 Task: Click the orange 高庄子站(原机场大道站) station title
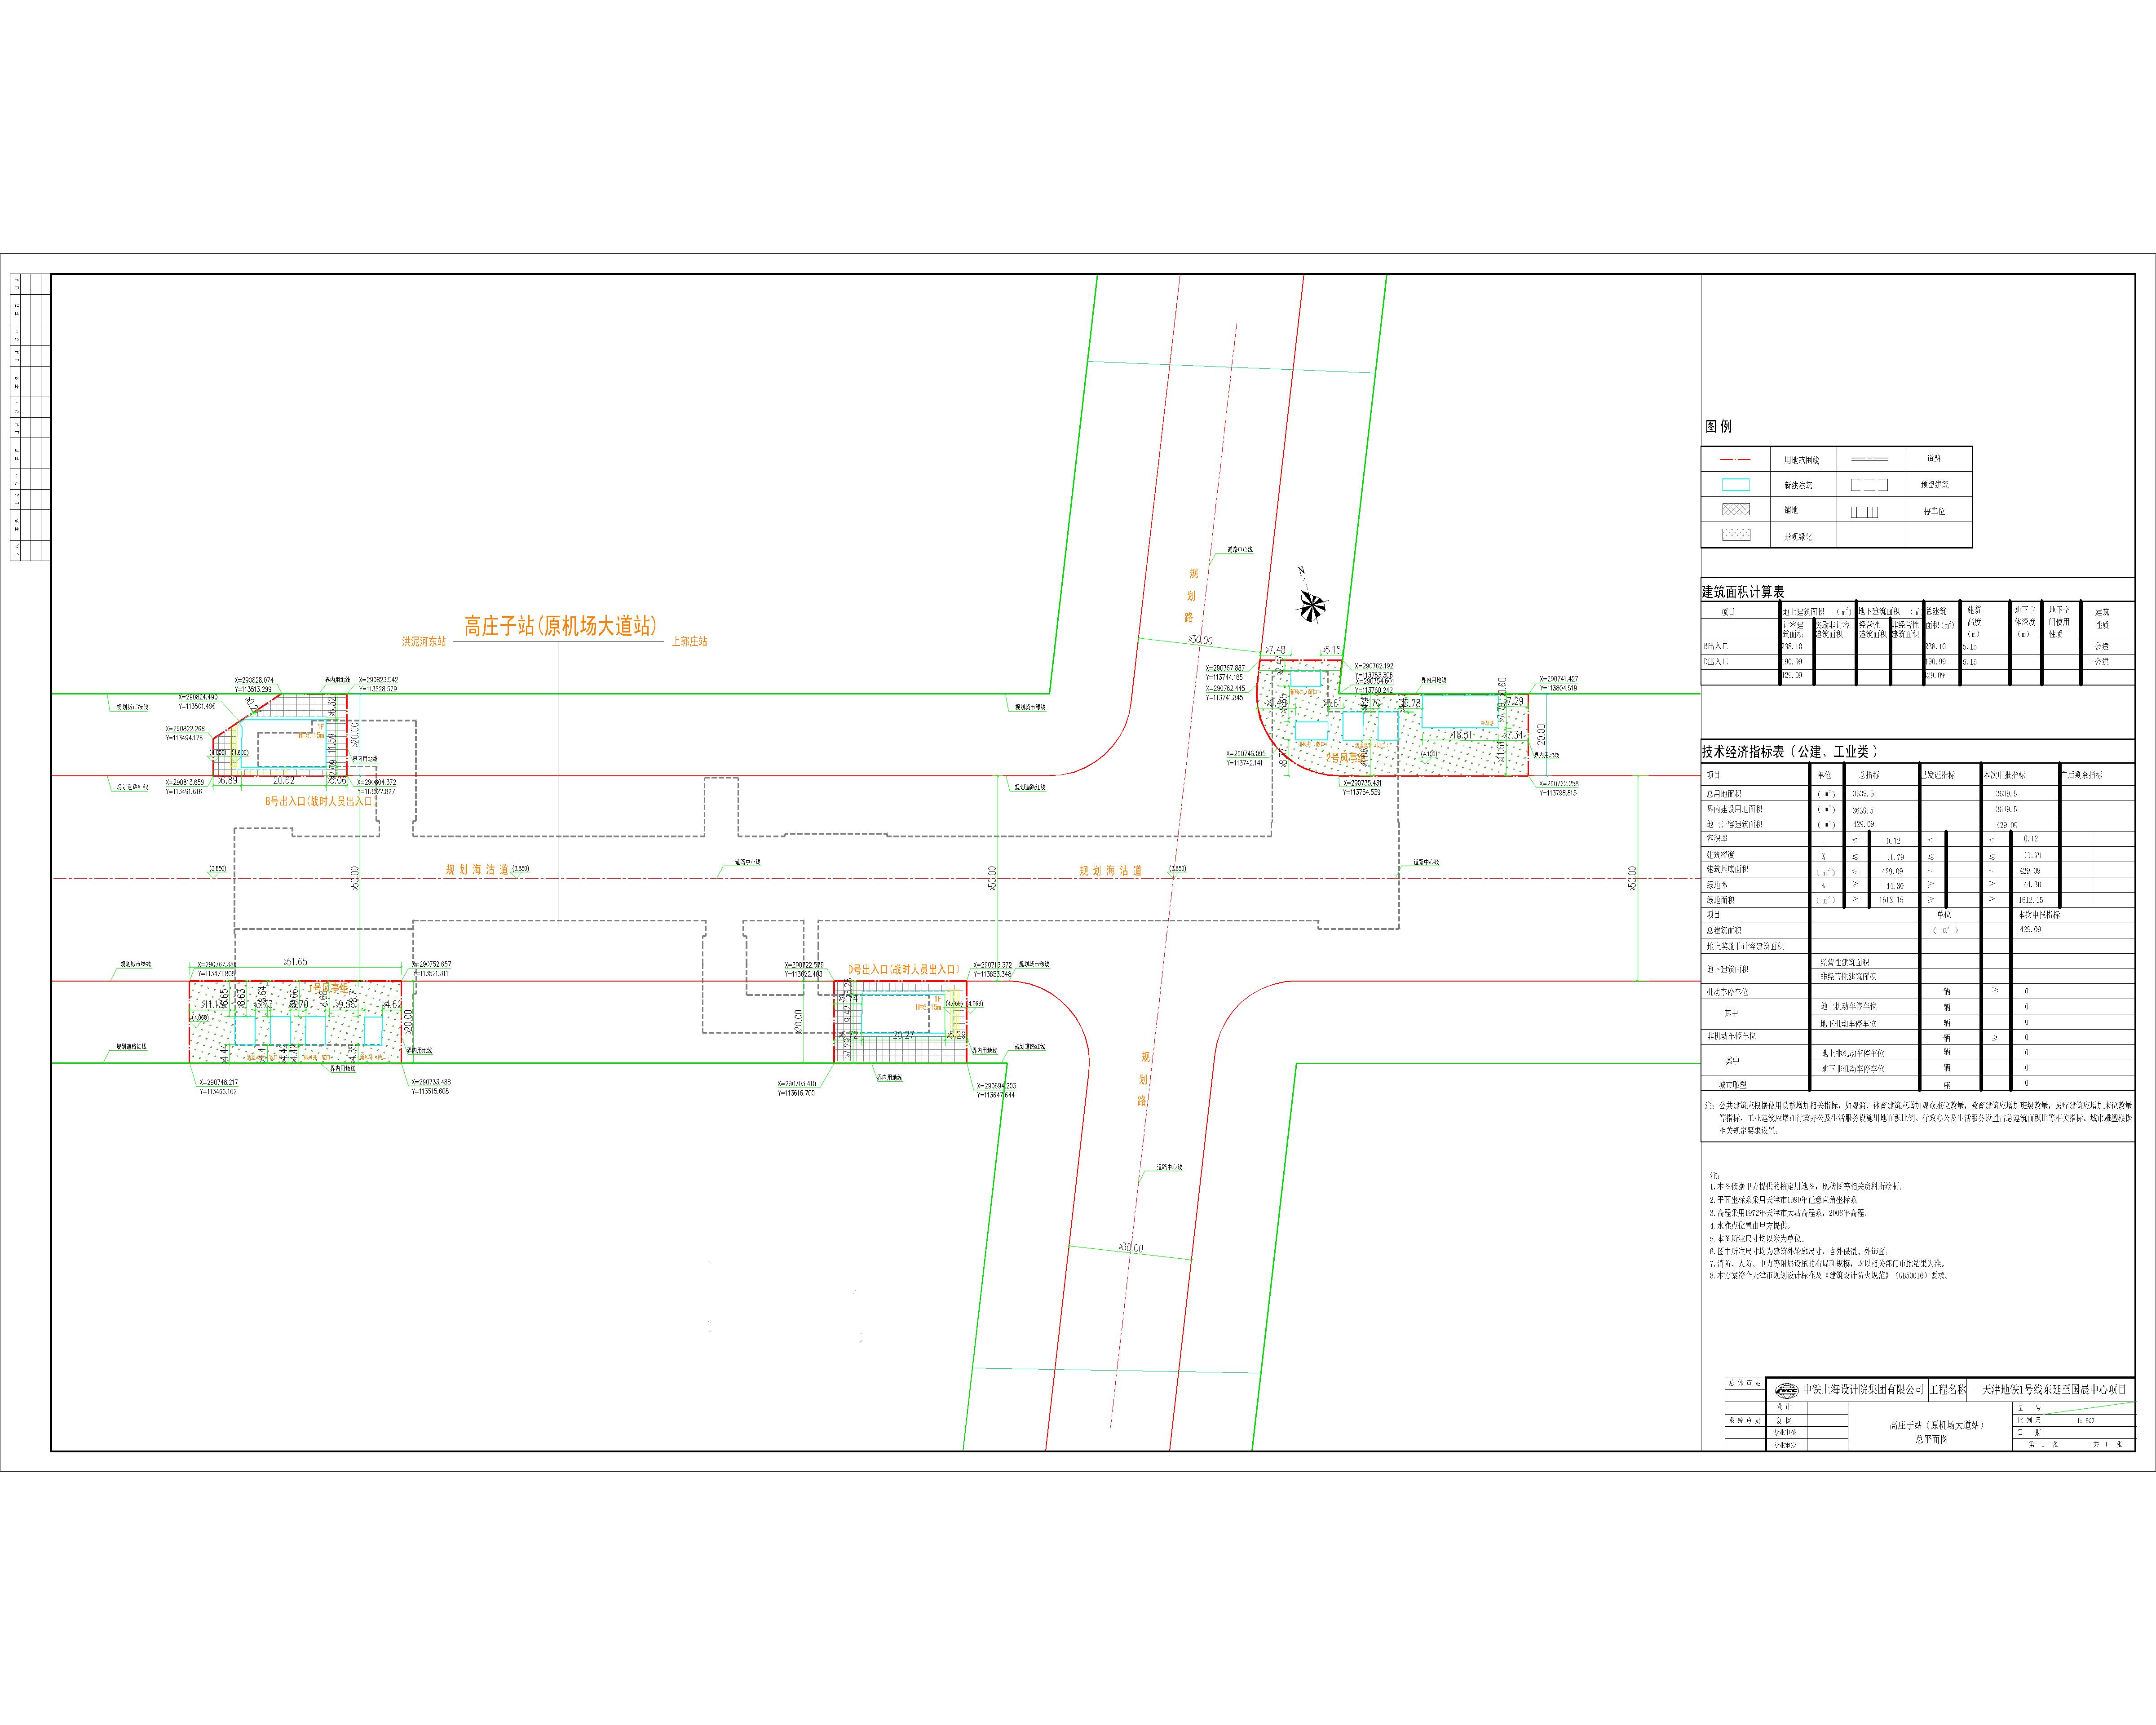pyautogui.click(x=560, y=626)
